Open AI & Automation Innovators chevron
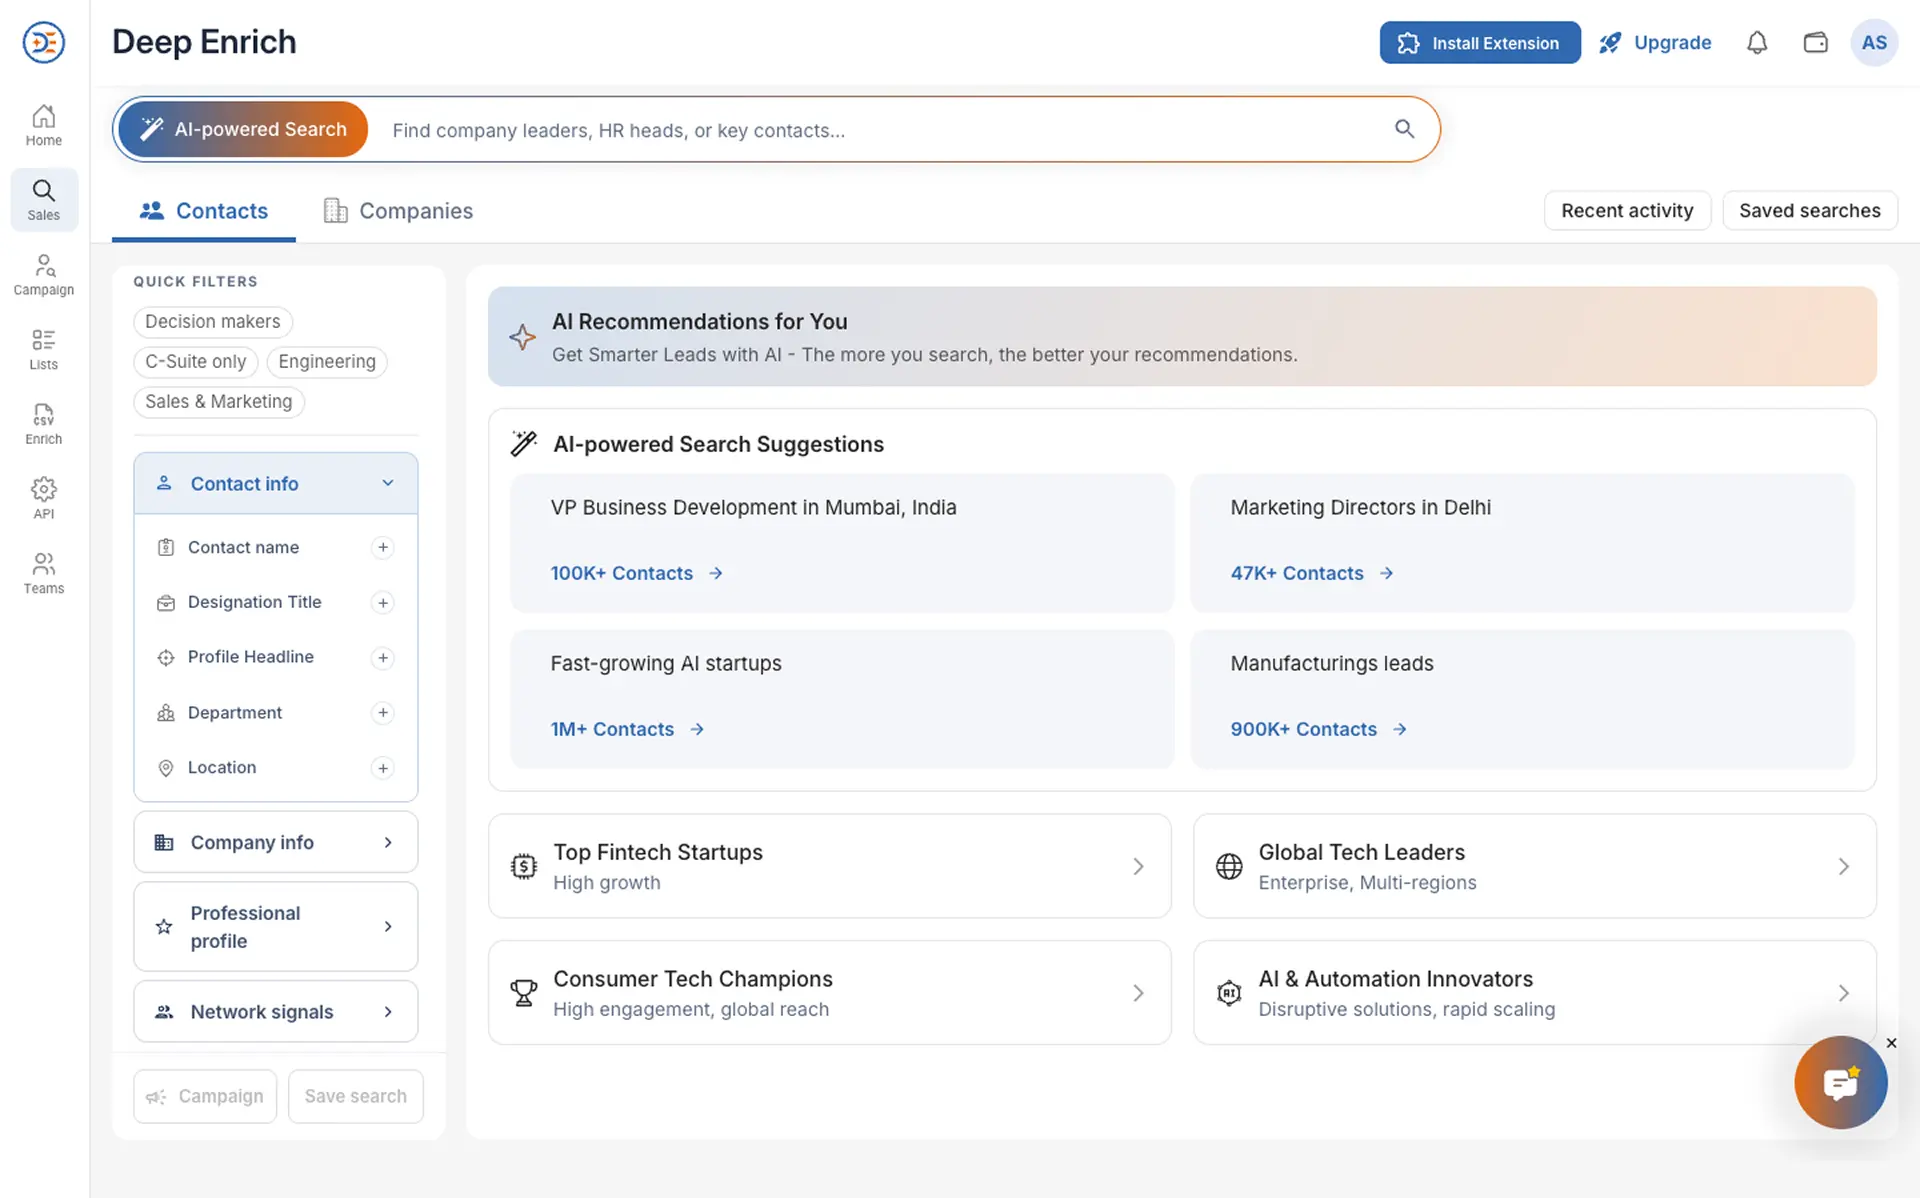This screenshot has height=1198, width=1920. click(x=1843, y=993)
